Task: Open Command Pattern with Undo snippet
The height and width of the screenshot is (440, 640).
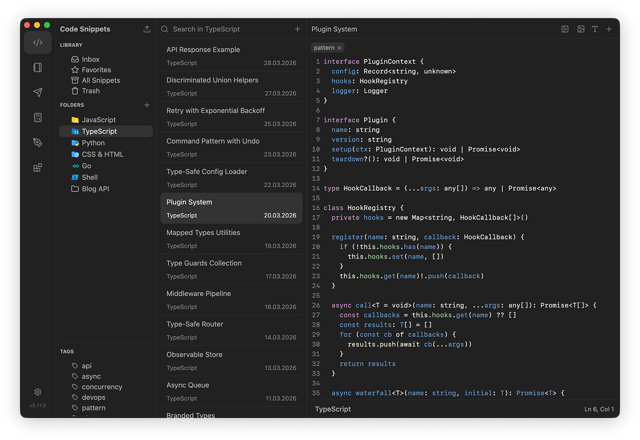Action: coord(231,147)
